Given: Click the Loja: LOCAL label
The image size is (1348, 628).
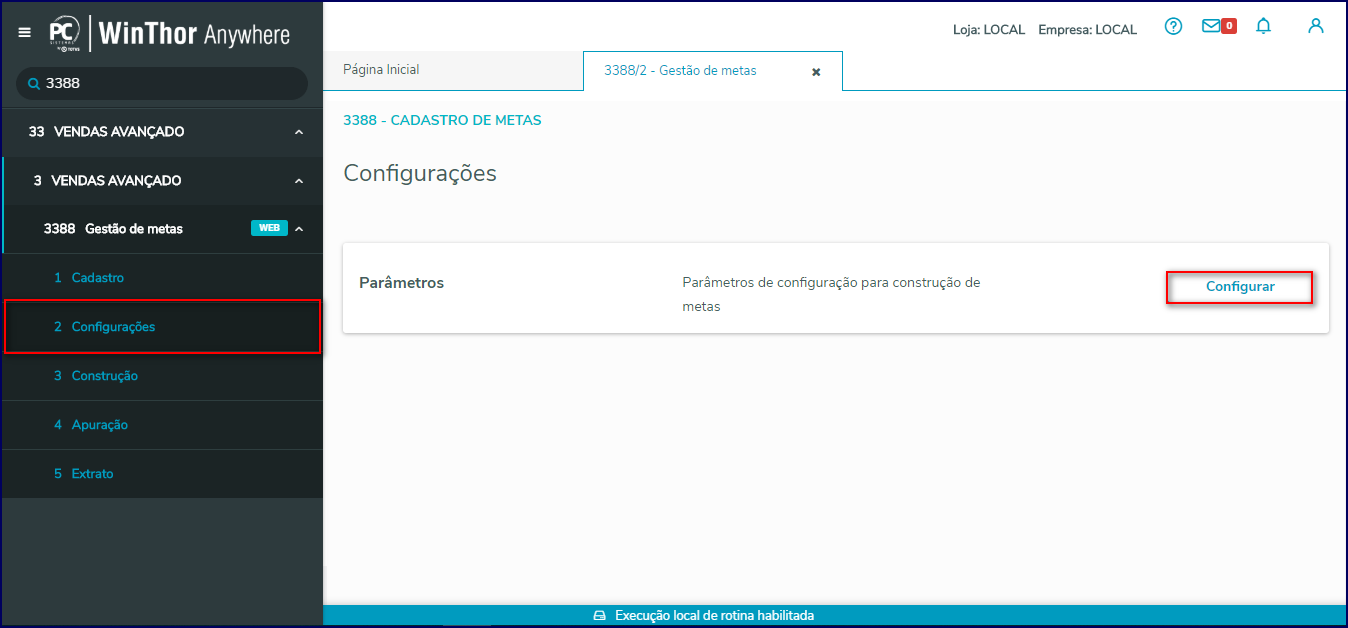Looking at the screenshot, I should (989, 30).
